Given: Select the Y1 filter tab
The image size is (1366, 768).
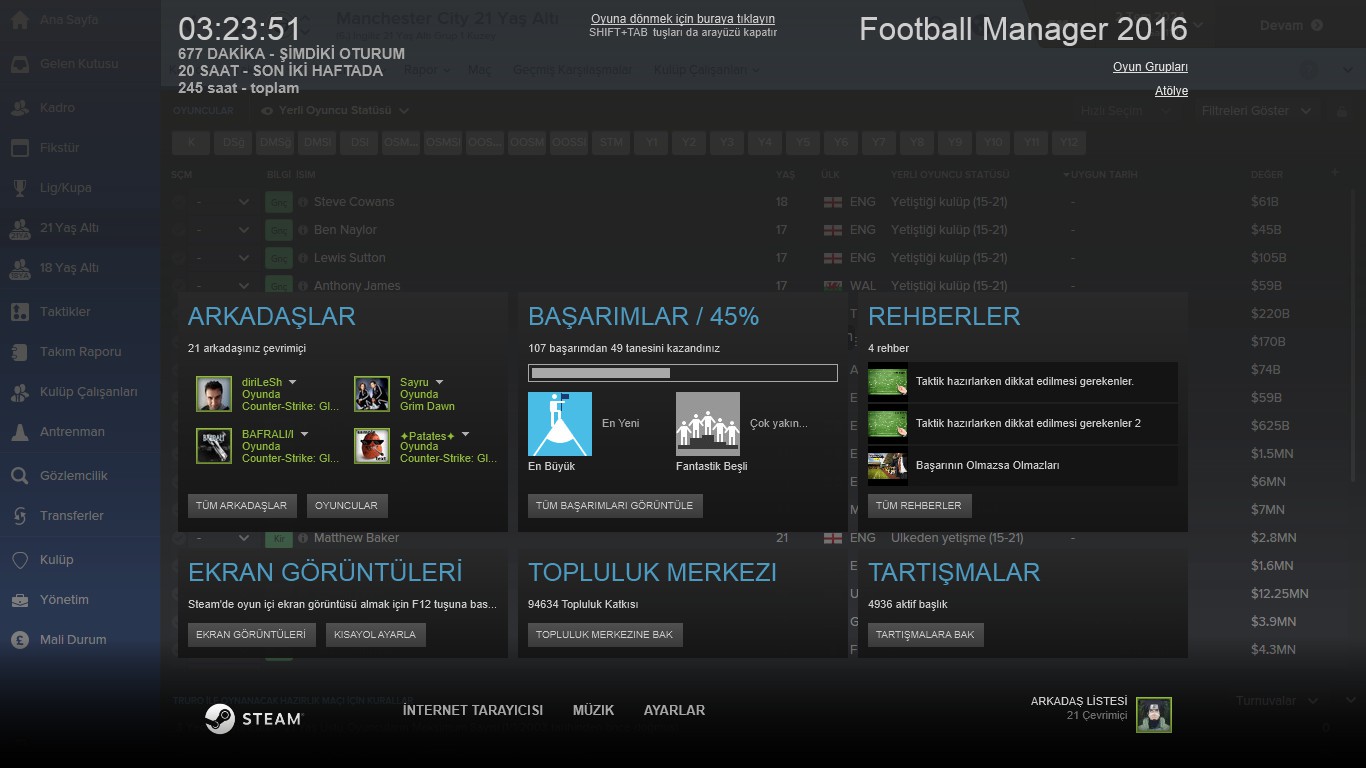Looking at the screenshot, I should click(651, 143).
